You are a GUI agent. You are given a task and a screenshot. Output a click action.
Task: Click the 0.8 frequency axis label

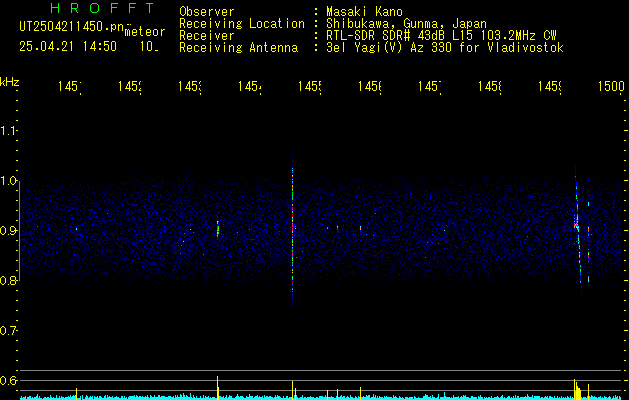pyautogui.click(x=8, y=280)
